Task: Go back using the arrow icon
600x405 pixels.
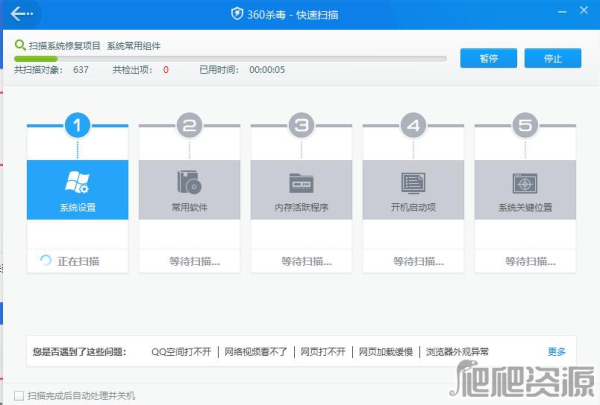Action: 21,14
